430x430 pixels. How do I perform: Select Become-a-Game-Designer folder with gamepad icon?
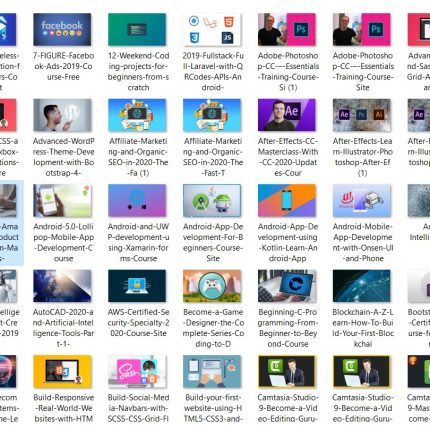tap(212, 286)
